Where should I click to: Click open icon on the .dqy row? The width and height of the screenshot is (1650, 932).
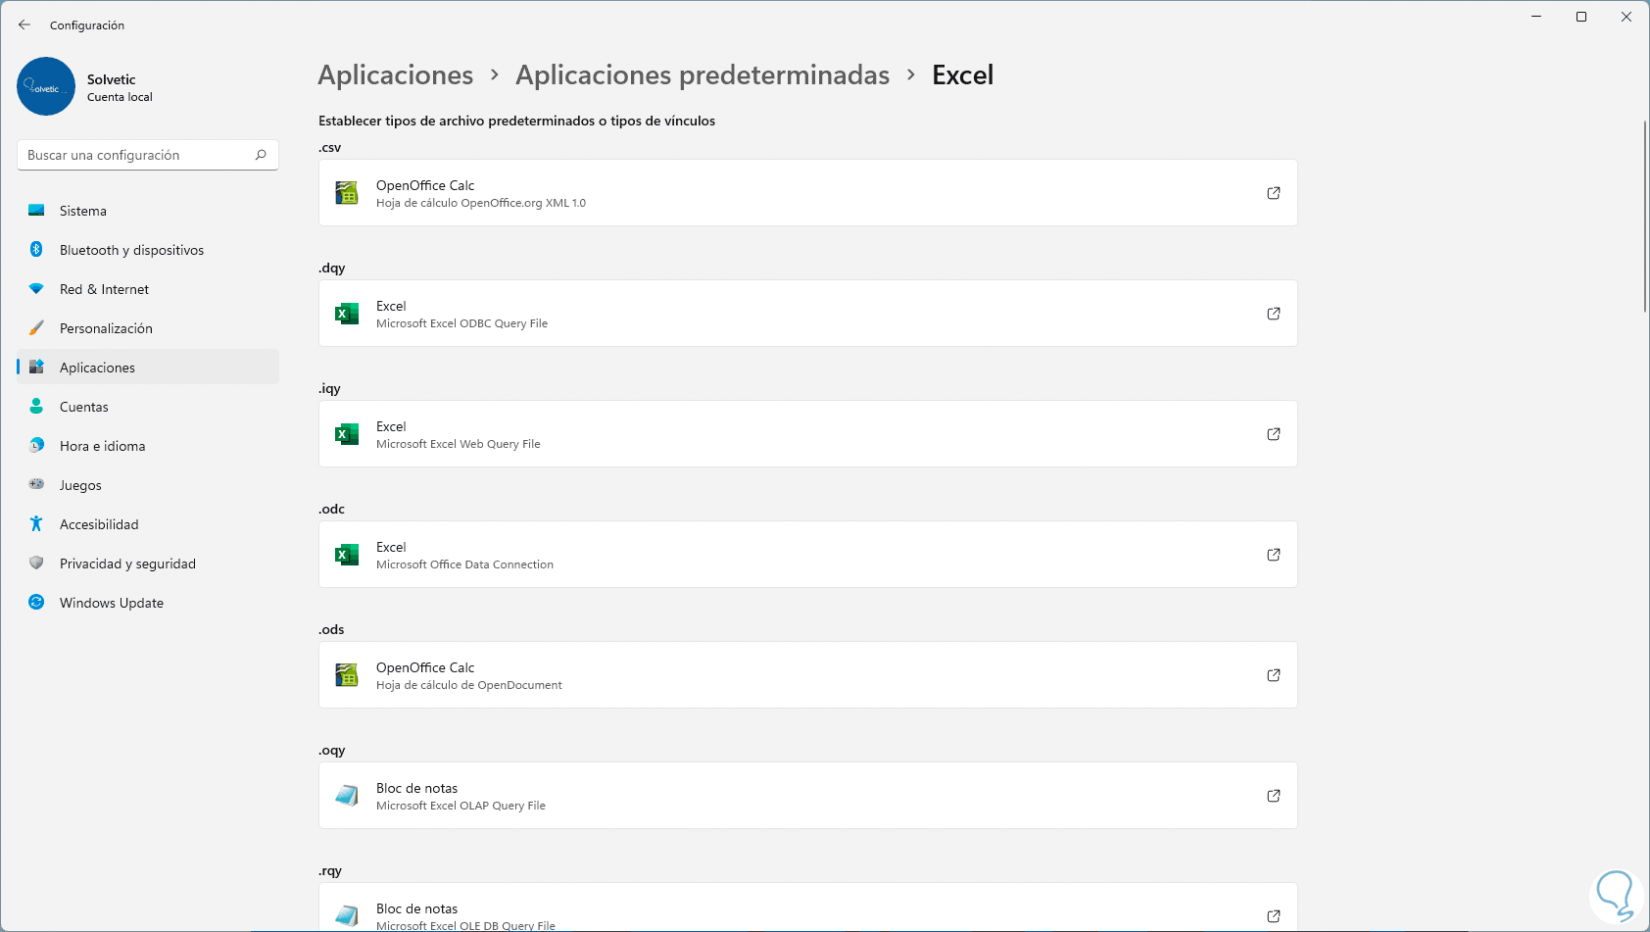1273,314
